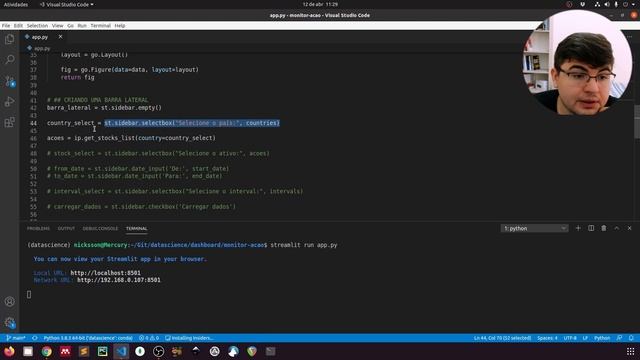This screenshot has height=360, width=640.
Task: Open the View menu
Action: 58,25
